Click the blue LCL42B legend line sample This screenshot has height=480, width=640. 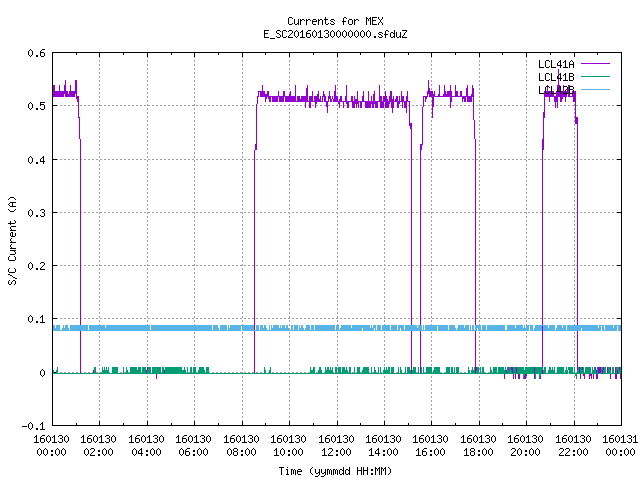(x=595, y=89)
